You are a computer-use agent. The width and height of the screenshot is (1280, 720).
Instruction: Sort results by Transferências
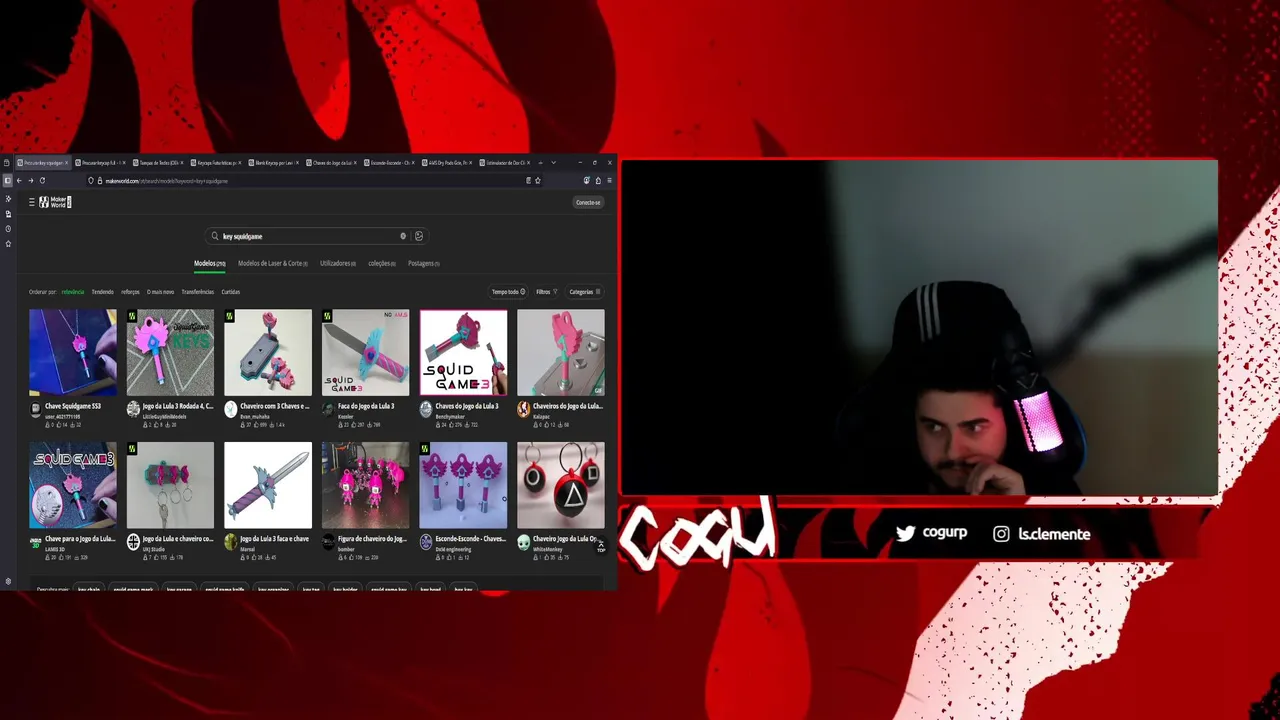click(198, 292)
